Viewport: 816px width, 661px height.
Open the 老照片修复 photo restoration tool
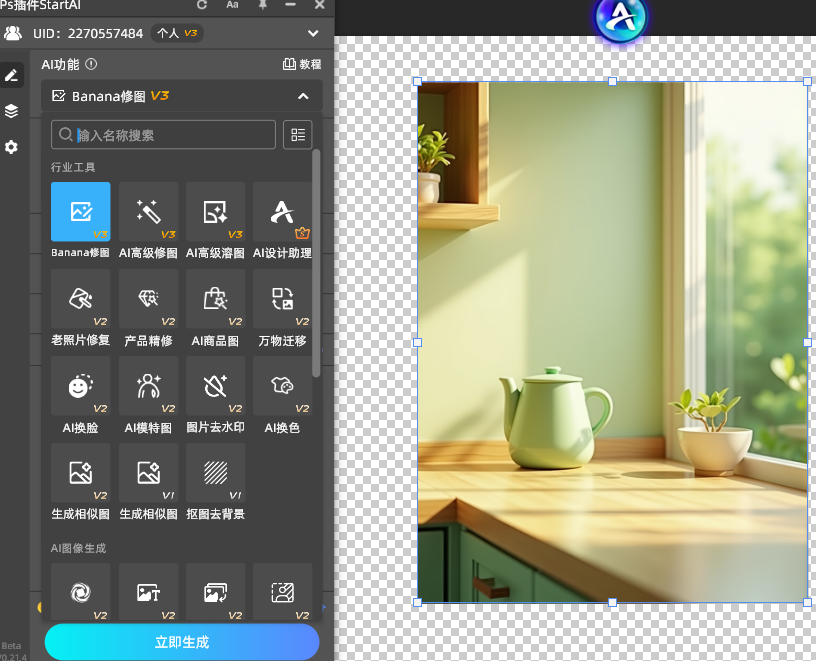pos(80,299)
